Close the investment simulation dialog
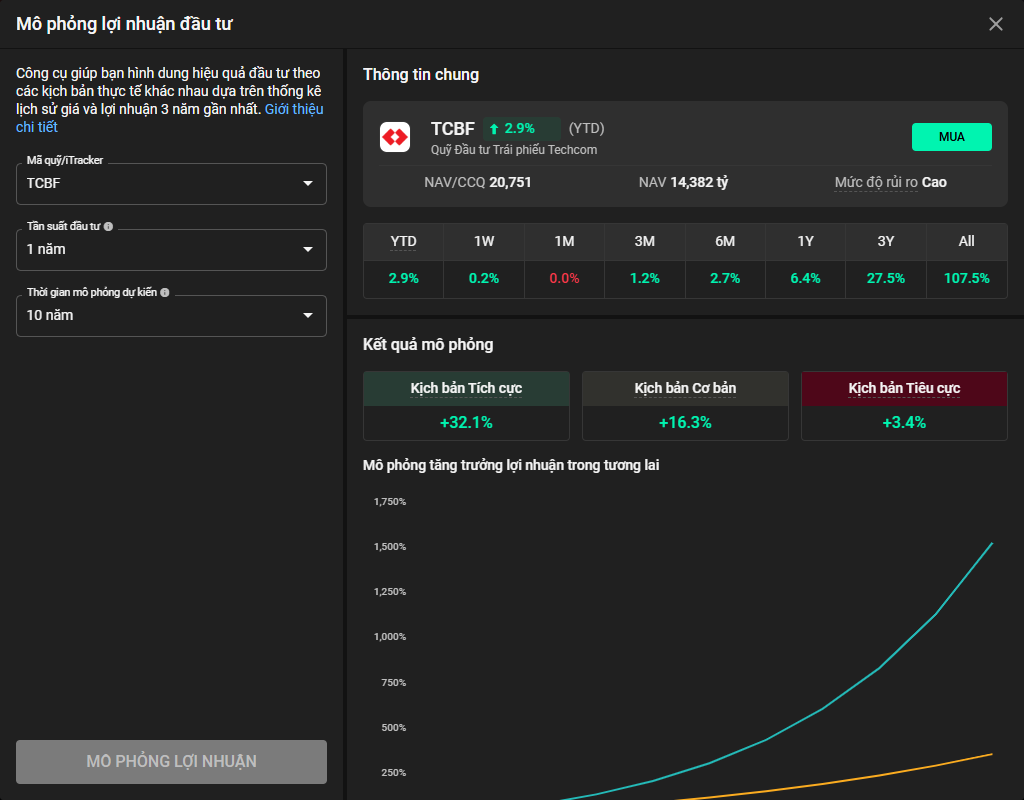The image size is (1024, 800). click(995, 24)
